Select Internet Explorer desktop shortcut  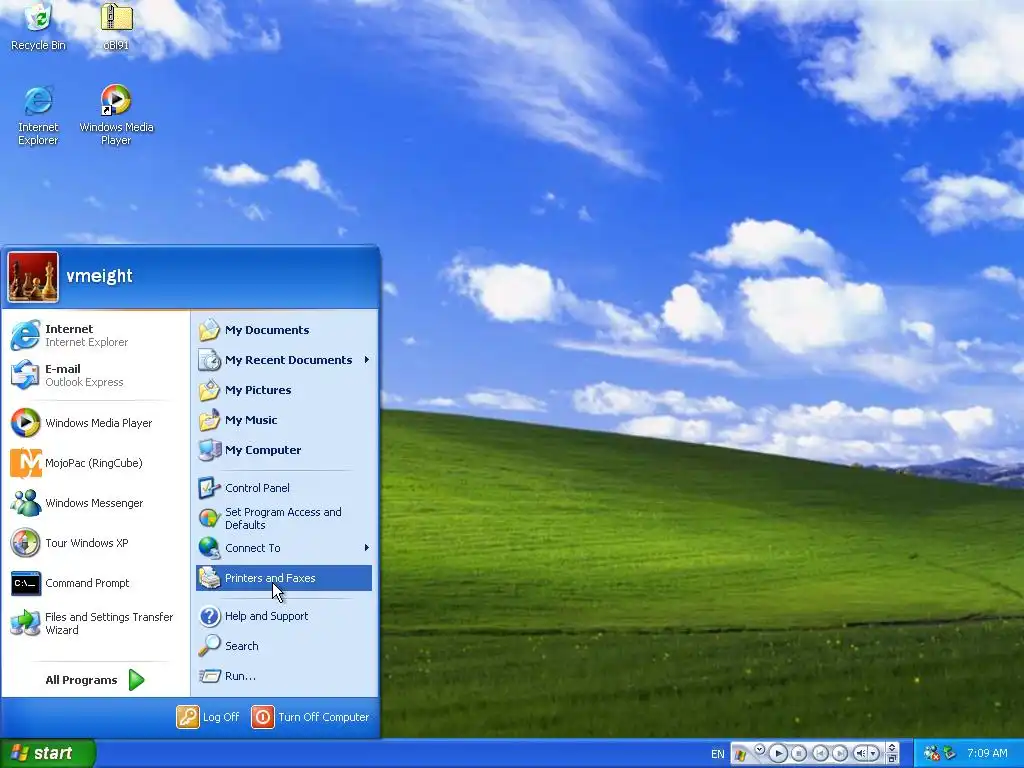(x=38, y=115)
